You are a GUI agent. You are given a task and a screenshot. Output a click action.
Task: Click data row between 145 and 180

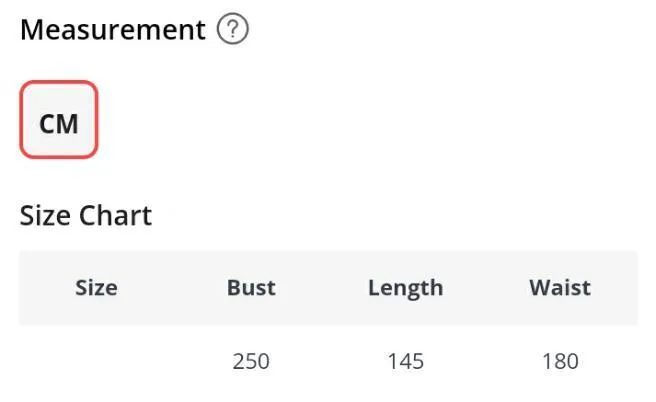click(483, 361)
